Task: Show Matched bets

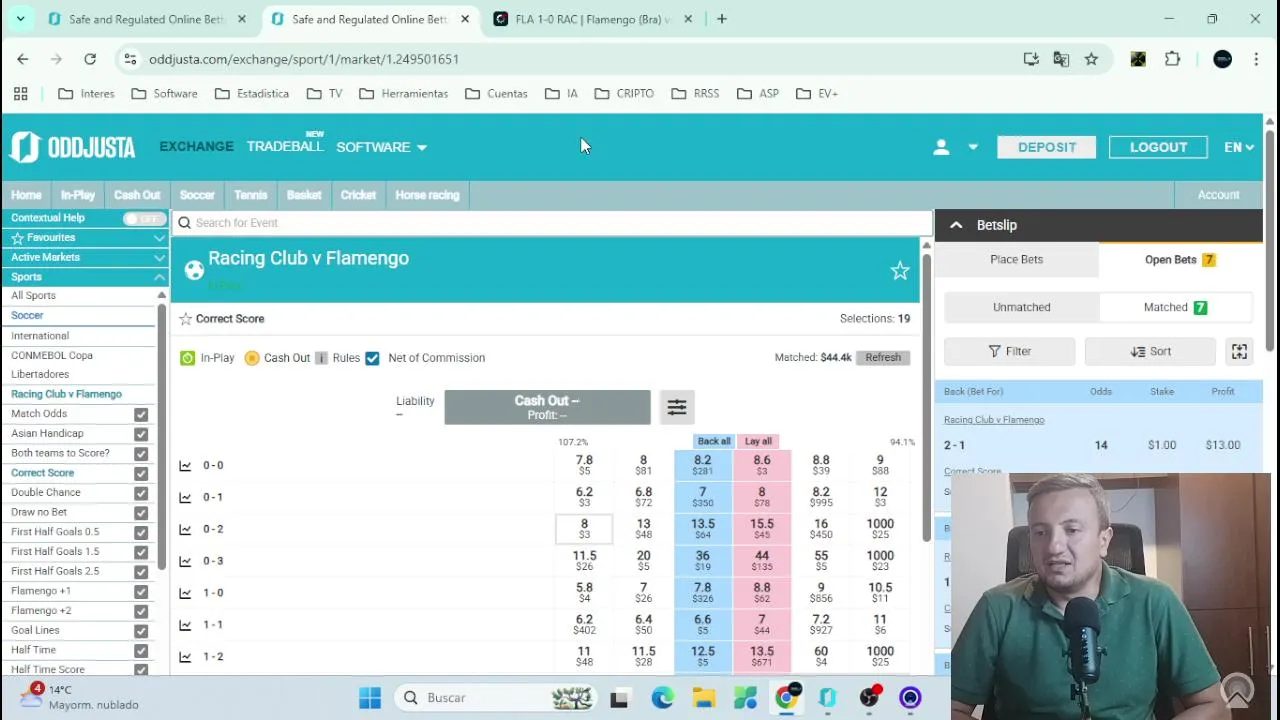Action: point(1175,307)
